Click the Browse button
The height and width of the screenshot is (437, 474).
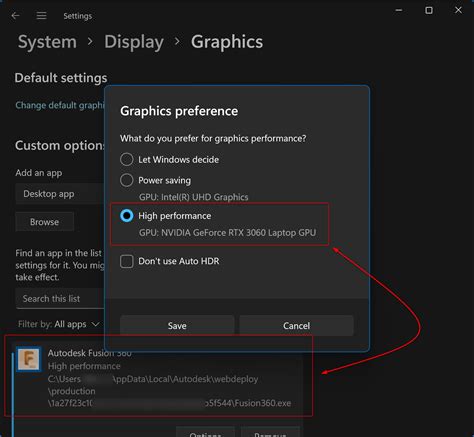point(44,222)
